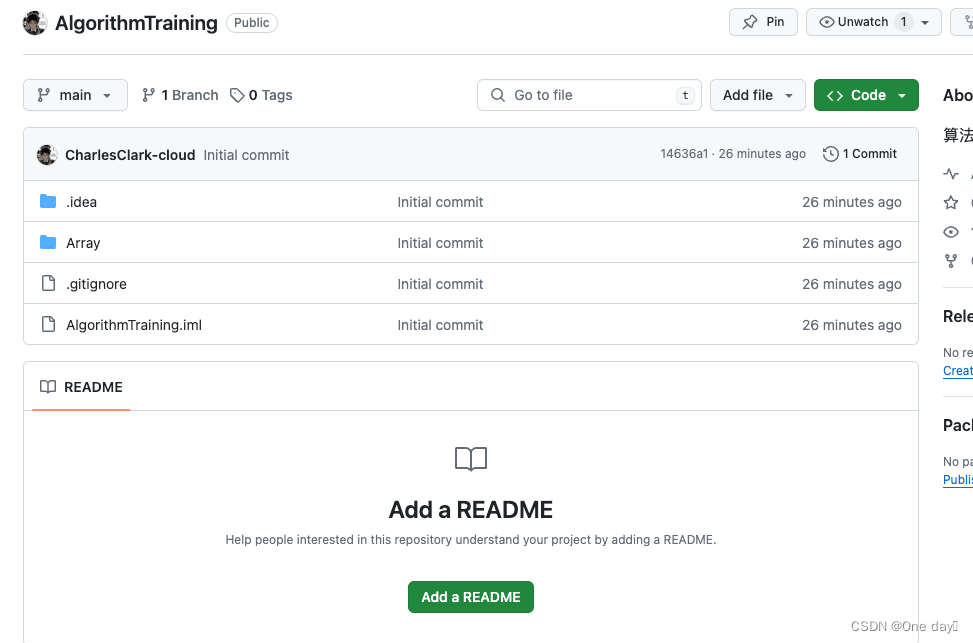973x643 pixels.
Task: Click 26 minutes ago in Array row
Action: pyautogui.click(x=851, y=243)
